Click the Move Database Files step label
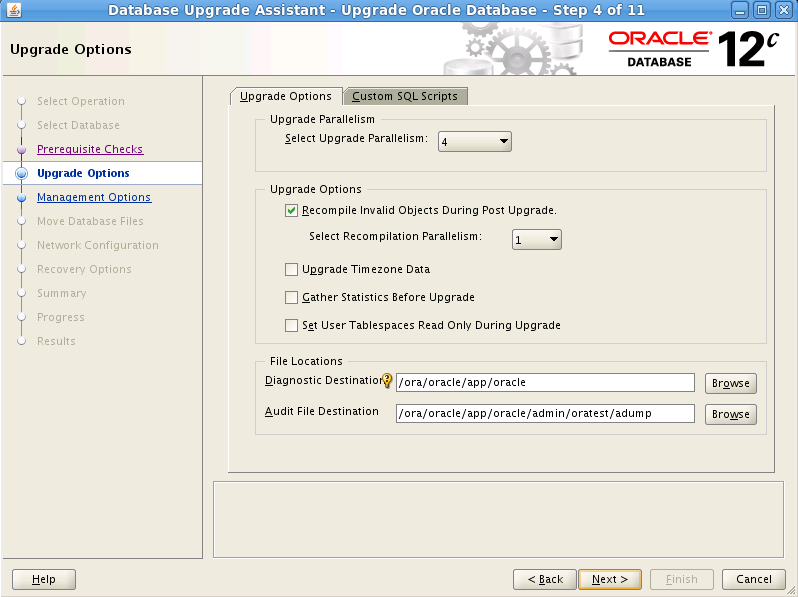 [x=90, y=221]
